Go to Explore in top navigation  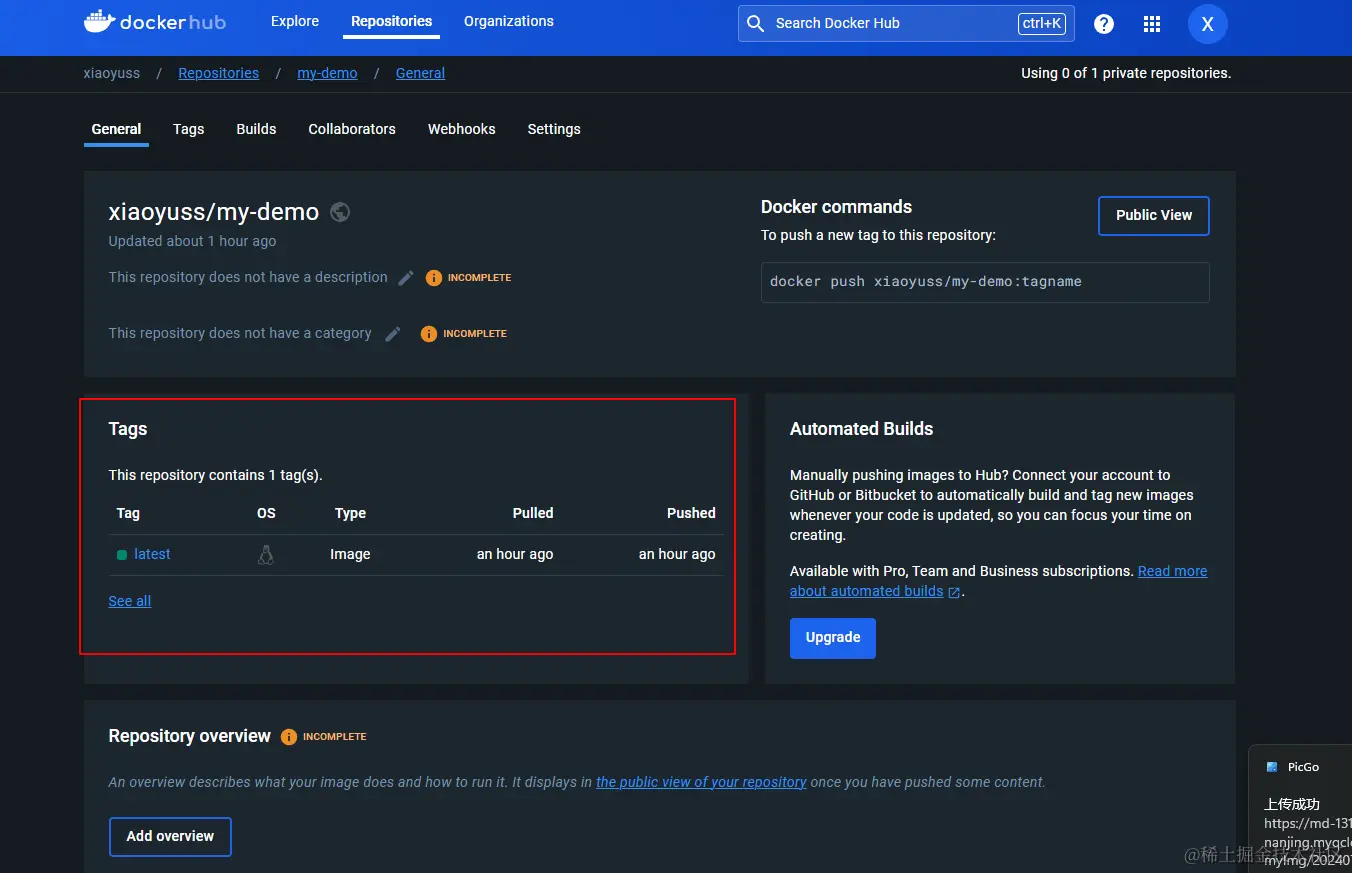click(295, 21)
